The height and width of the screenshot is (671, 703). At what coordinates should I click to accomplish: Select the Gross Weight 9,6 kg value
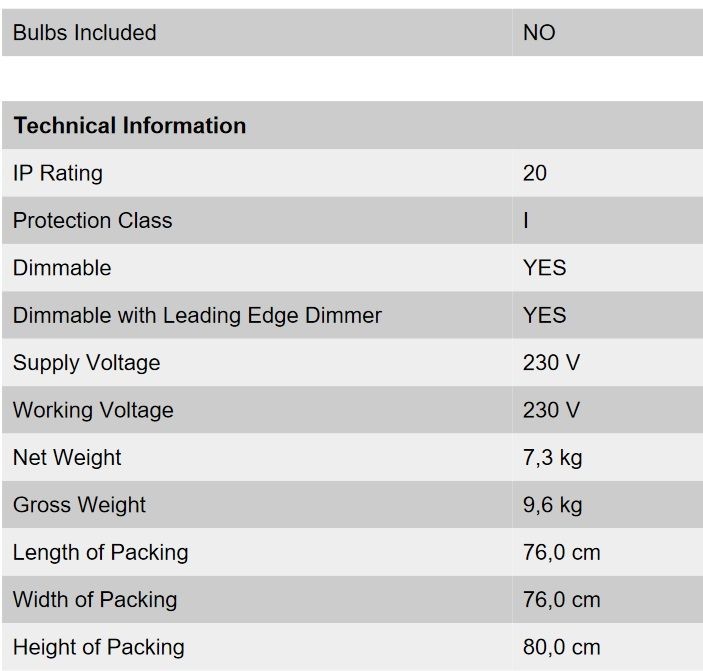552,505
